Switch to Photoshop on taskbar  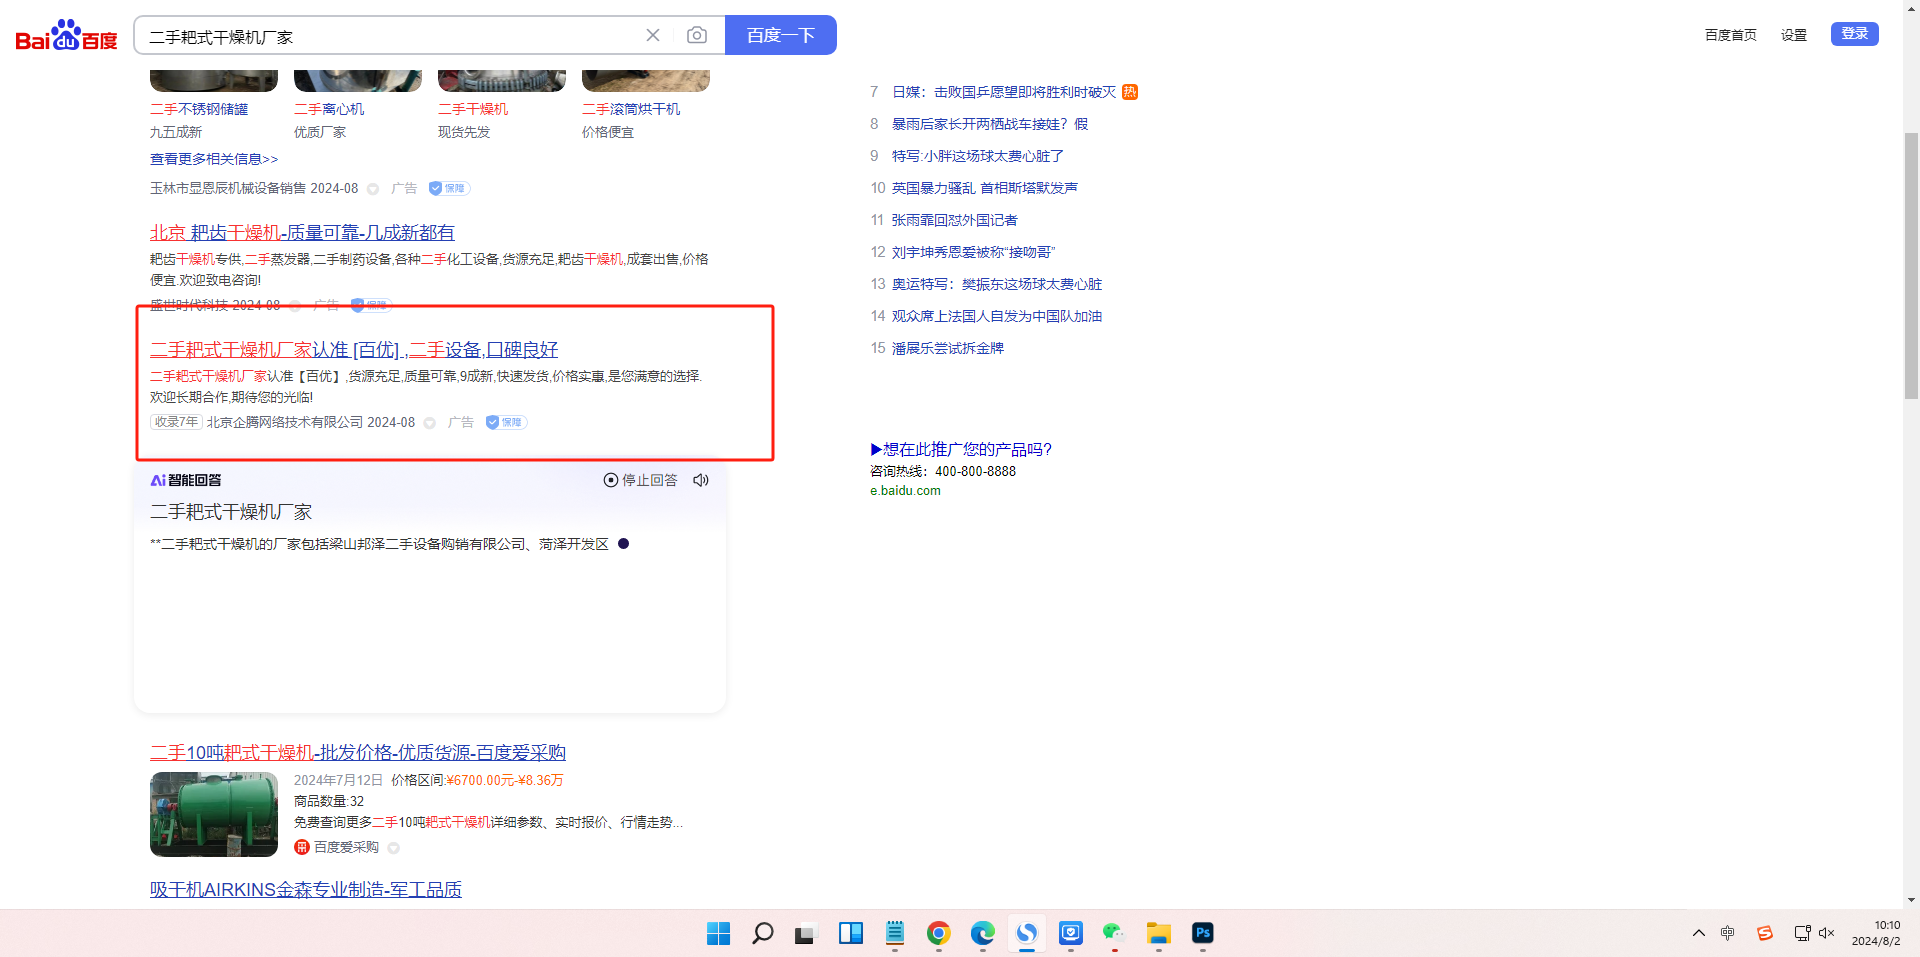coord(1202,933)
